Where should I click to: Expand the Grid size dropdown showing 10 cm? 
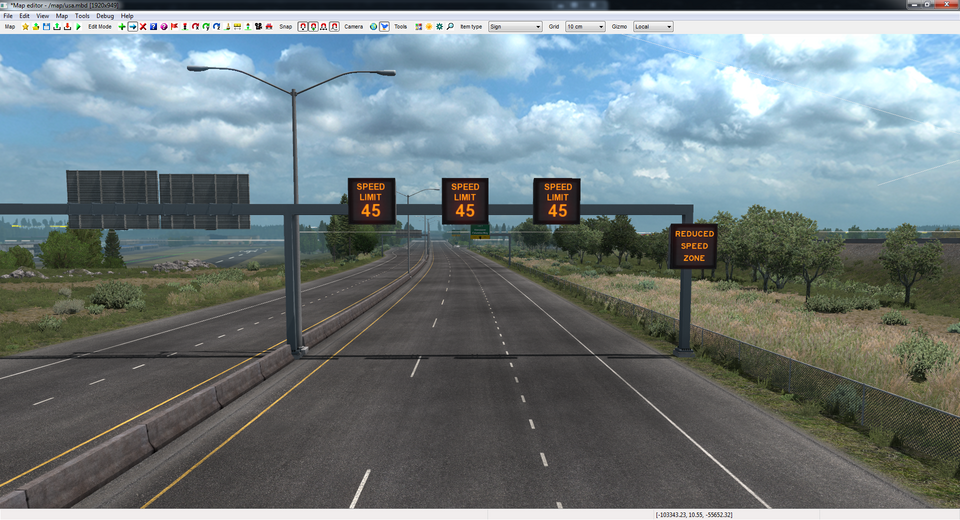pos(585,27)
